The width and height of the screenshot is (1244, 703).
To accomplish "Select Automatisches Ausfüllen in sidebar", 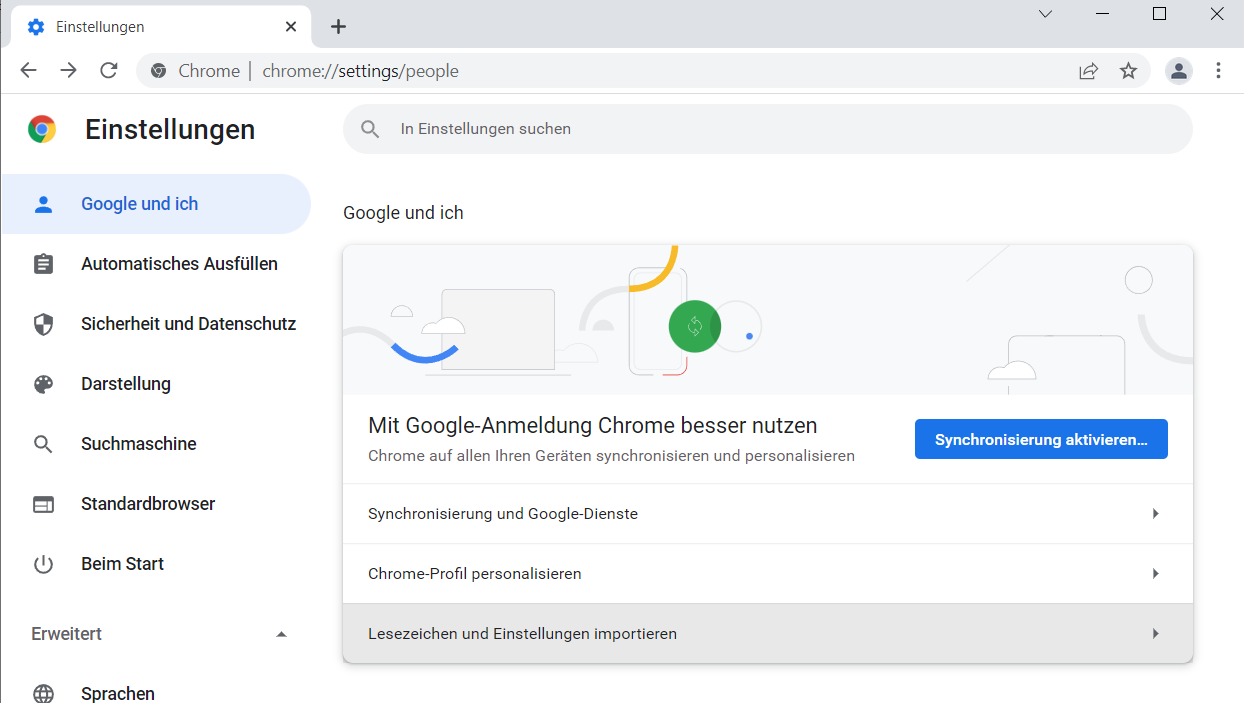I will pyautogui.click(x=179, y=264).
